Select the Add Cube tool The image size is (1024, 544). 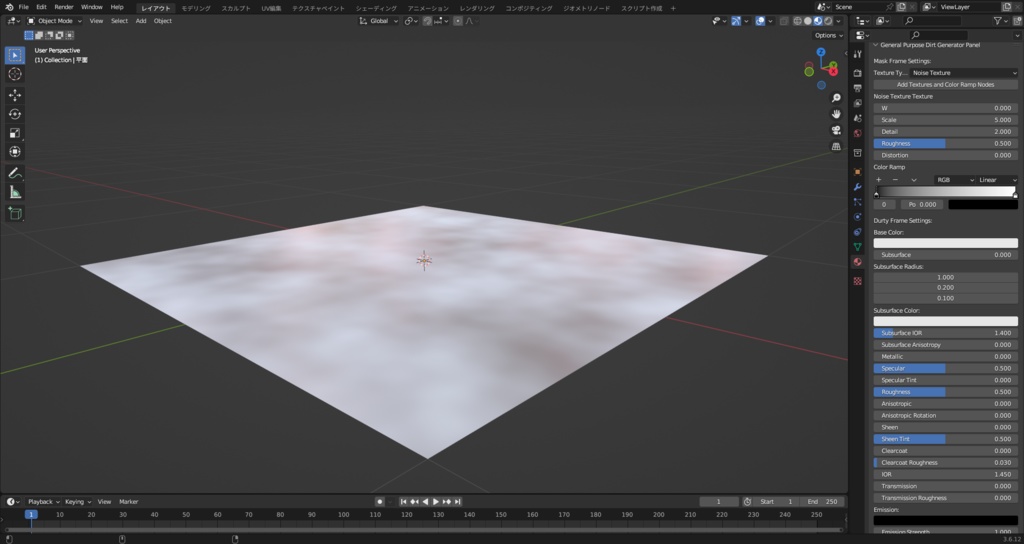15,214
